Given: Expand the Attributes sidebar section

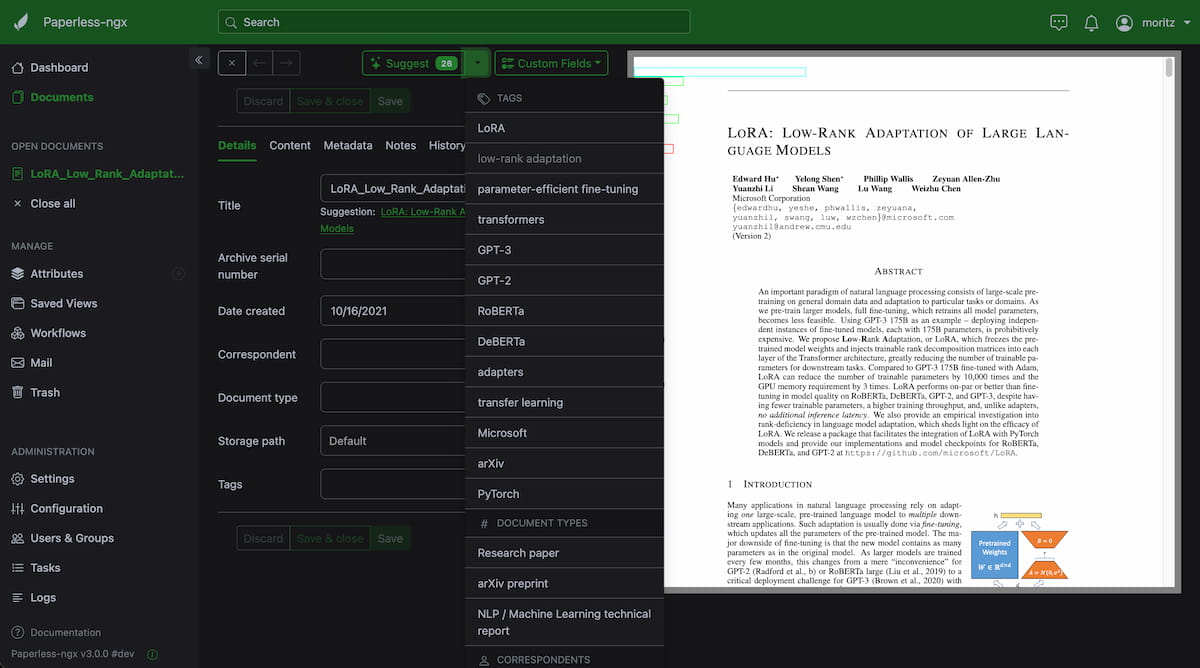Looking at the screenshot, I should coord(178,273).
